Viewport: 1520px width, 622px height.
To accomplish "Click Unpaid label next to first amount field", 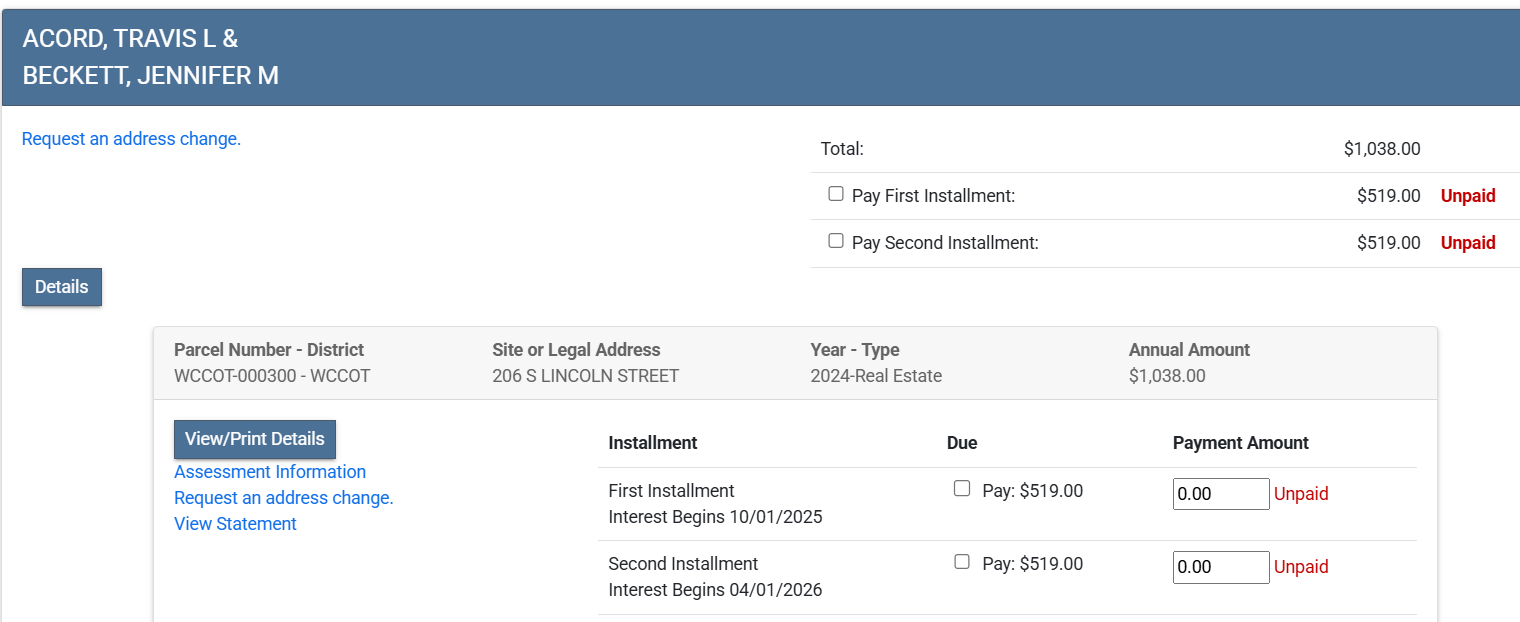I will point(1301,494).
